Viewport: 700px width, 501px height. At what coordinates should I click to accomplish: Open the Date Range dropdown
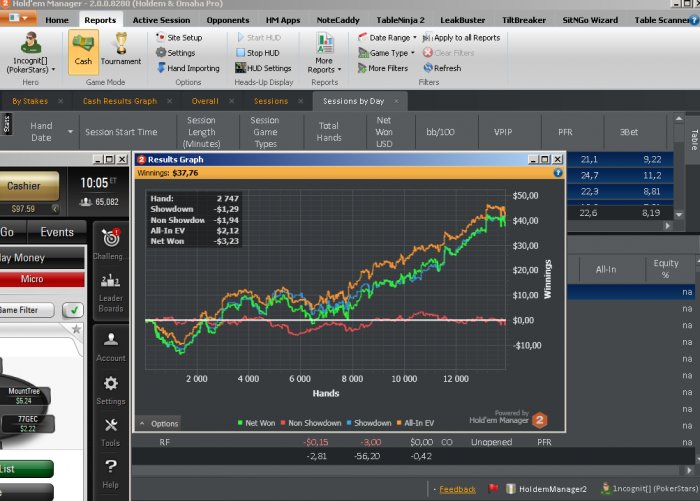(x=387, y=38)
